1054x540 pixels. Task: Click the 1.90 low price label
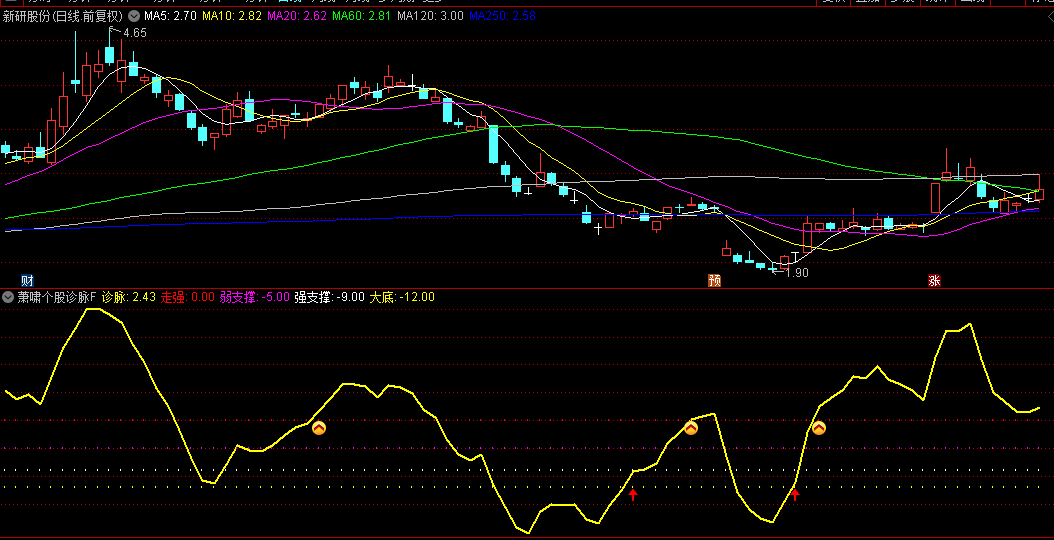(x=796, y=272)
